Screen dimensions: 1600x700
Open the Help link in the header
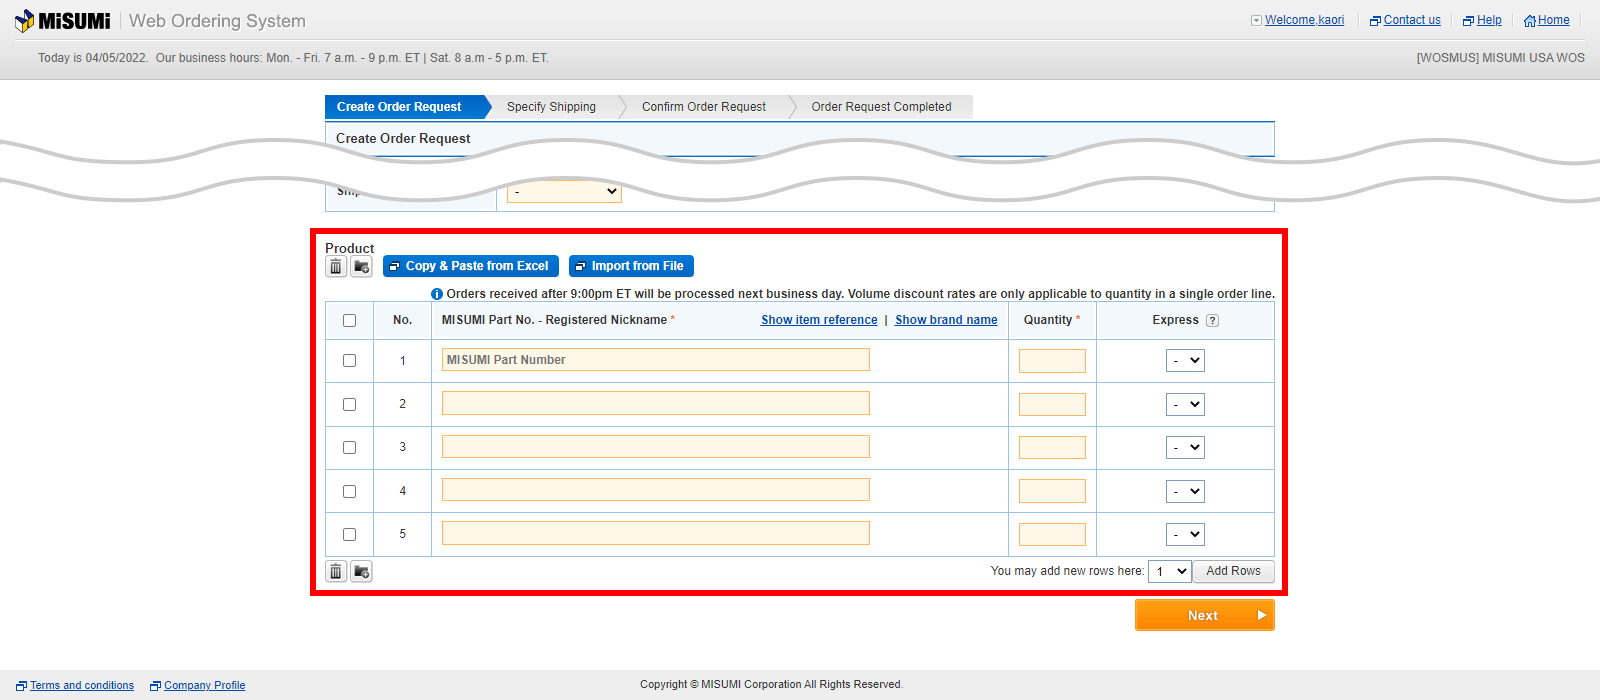click(1489, 20)
